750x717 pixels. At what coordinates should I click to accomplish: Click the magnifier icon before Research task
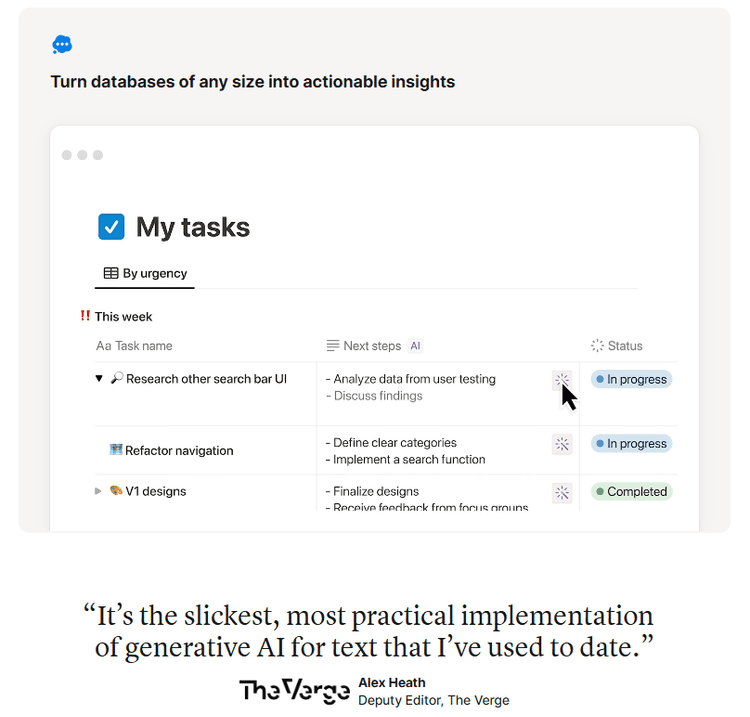(116, 379)
